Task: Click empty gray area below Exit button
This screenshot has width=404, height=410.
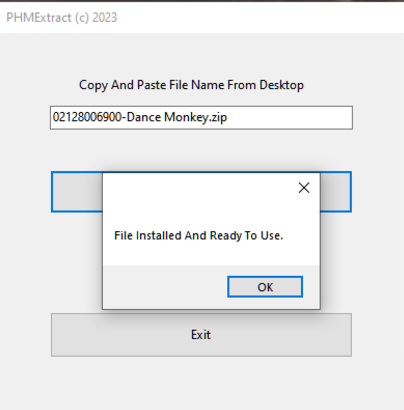Action: click(201, 383)
